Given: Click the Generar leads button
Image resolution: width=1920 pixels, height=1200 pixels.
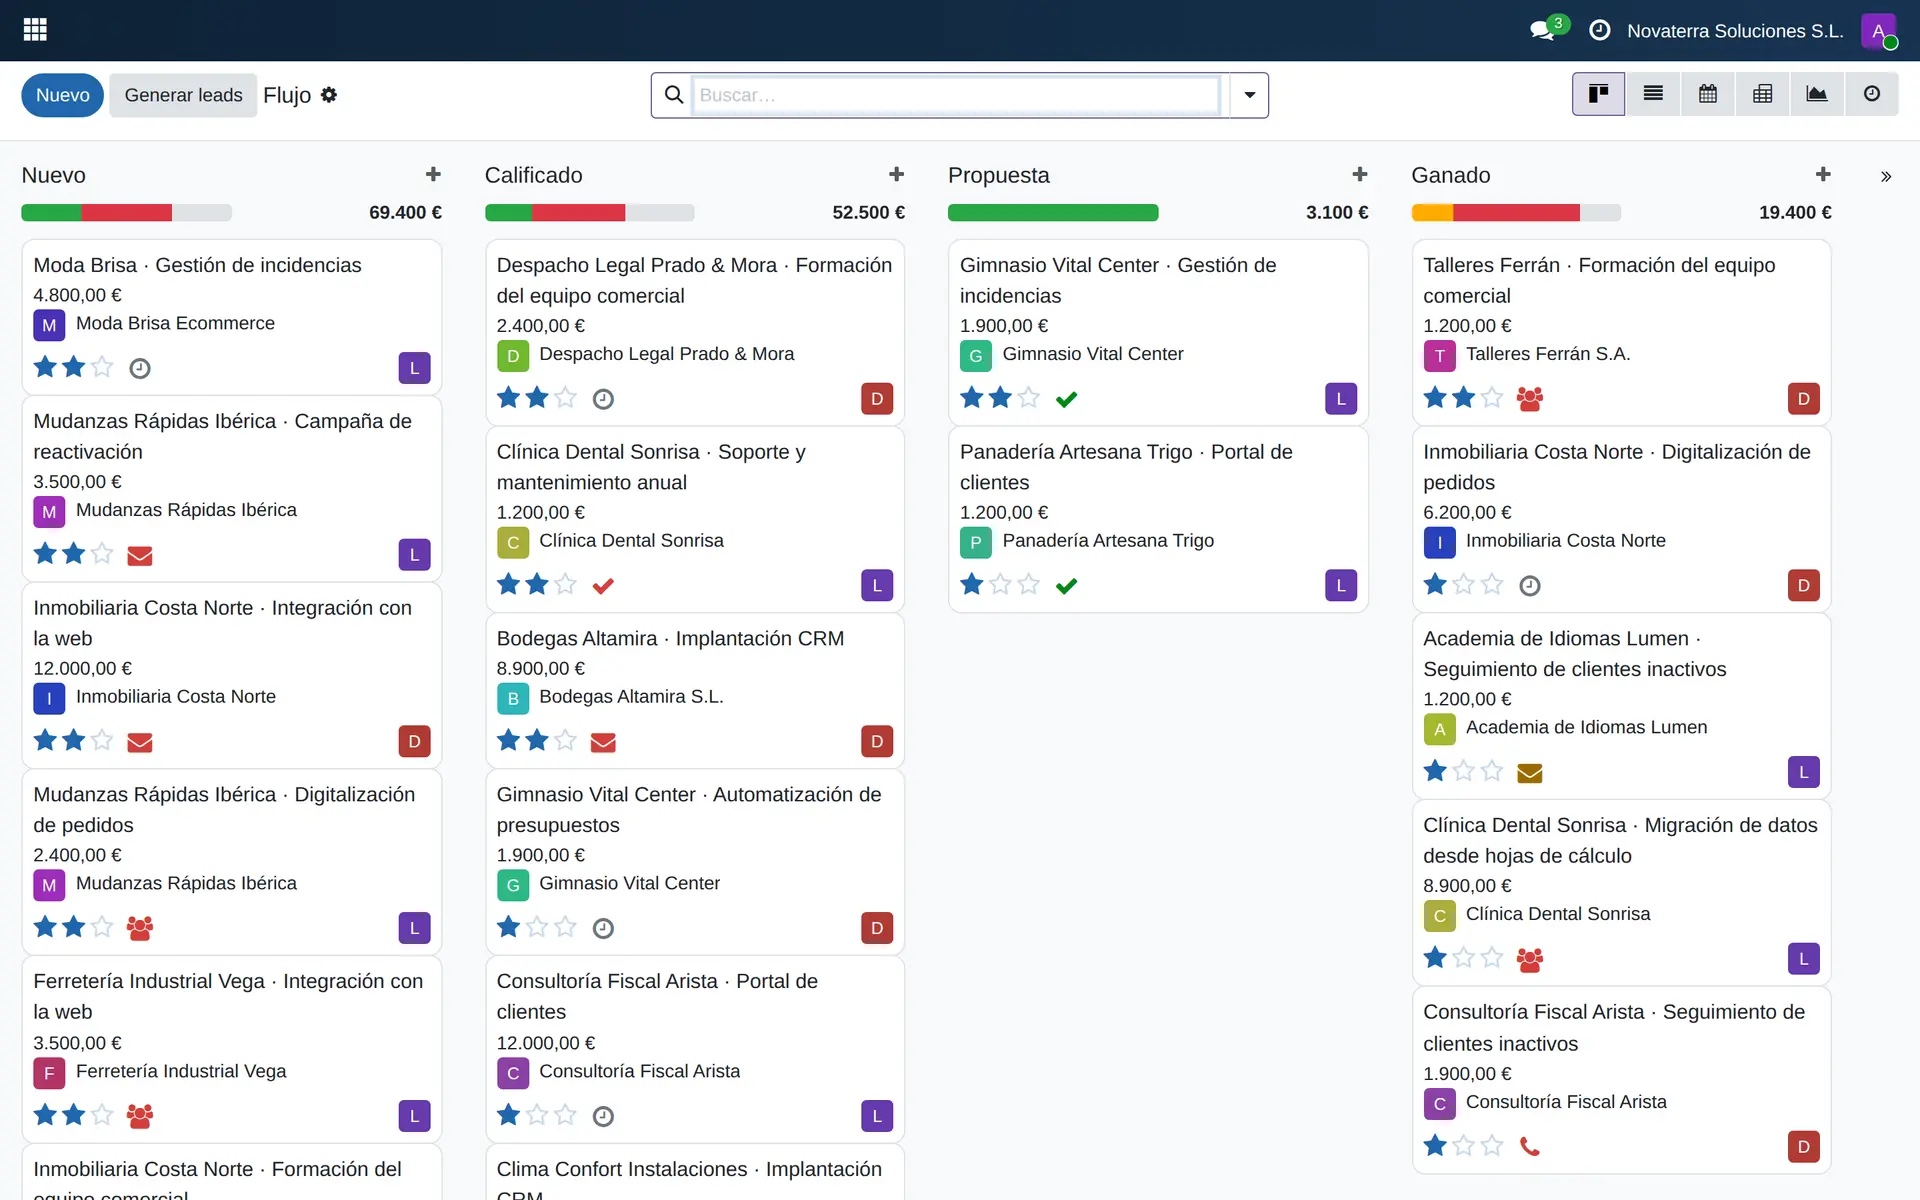Looking at the screenshot, I should (183, 95).
